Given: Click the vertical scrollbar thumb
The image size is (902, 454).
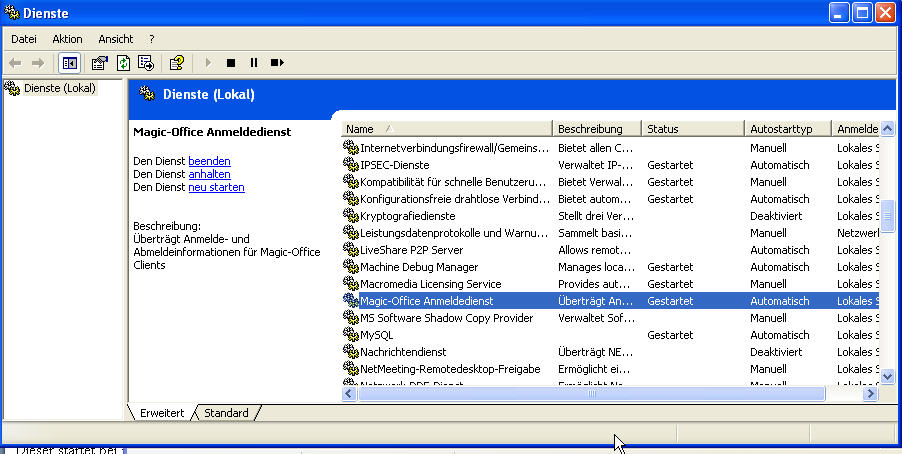Looking at the screenshot, I should [888, 218].
